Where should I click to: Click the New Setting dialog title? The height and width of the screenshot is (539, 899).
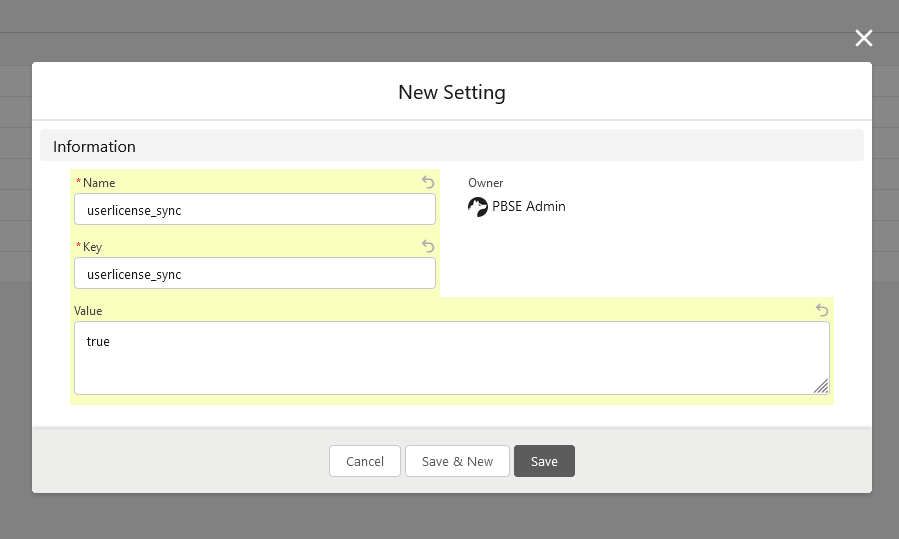tap(452, 92)
